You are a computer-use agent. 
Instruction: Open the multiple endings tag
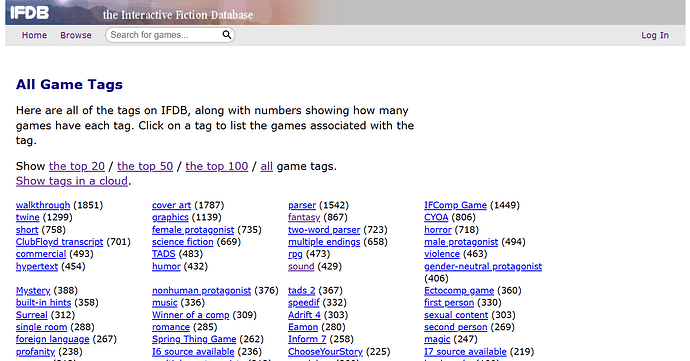(324, 242)
